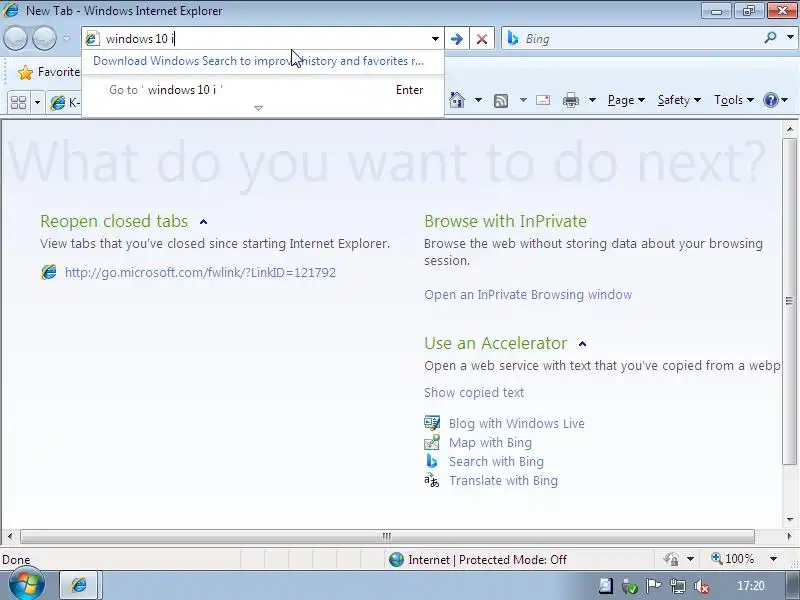Click the Back navigation button
The image size is (800, 600).
click(15, 39)
